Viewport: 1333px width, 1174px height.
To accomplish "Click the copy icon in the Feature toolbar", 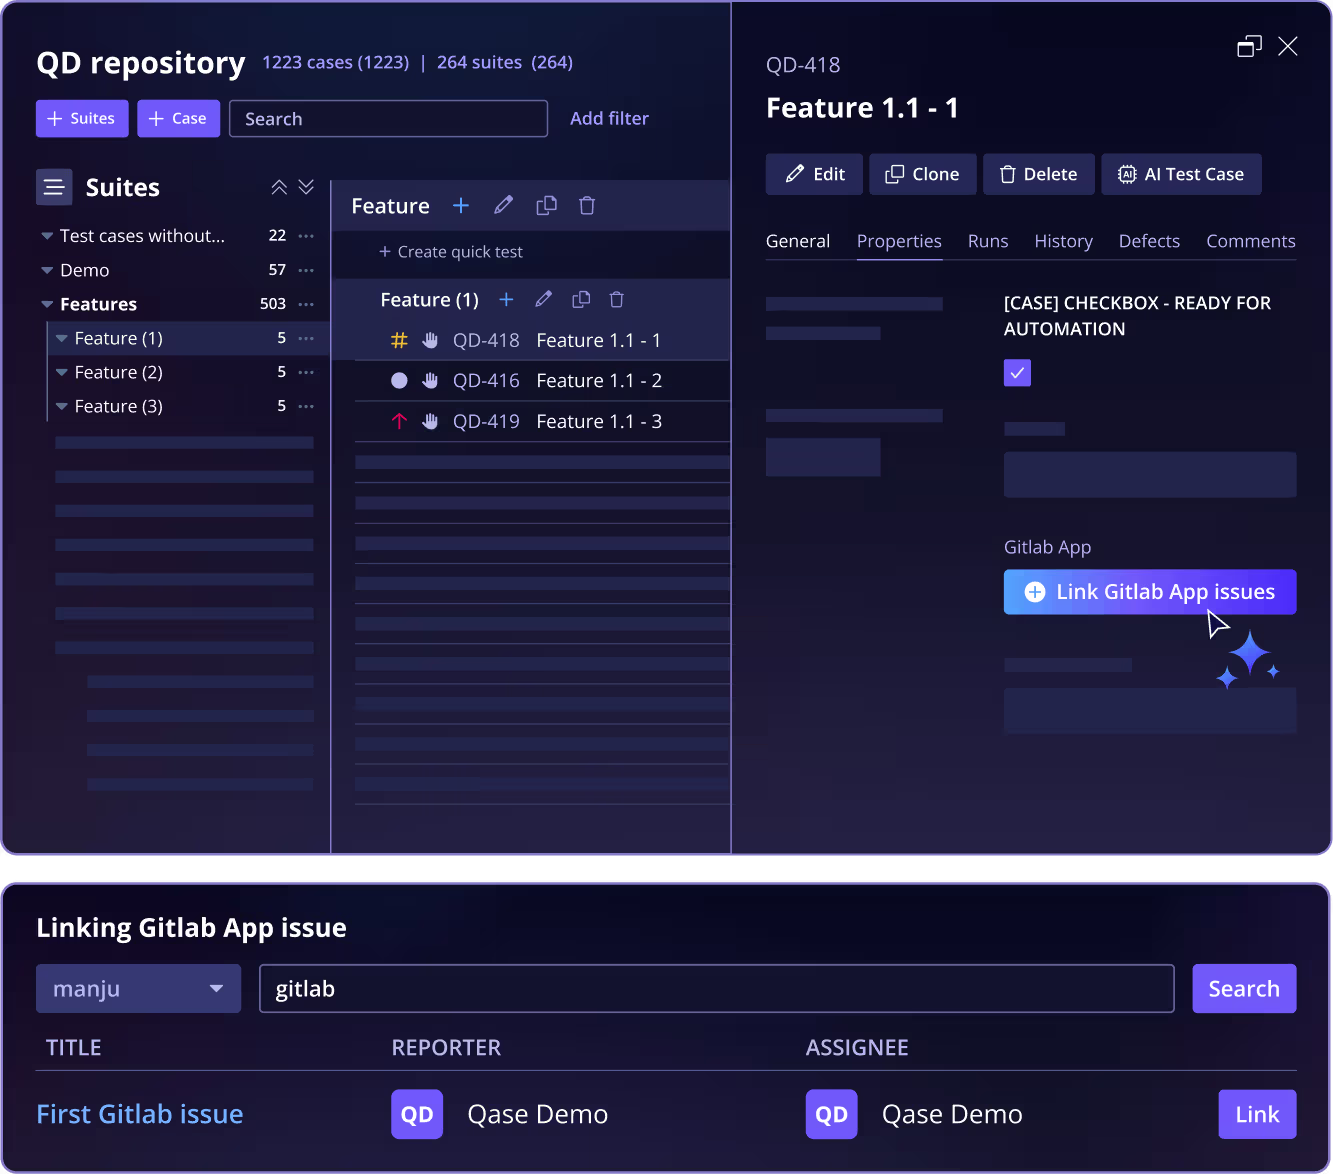I will [x=546, y=205].
